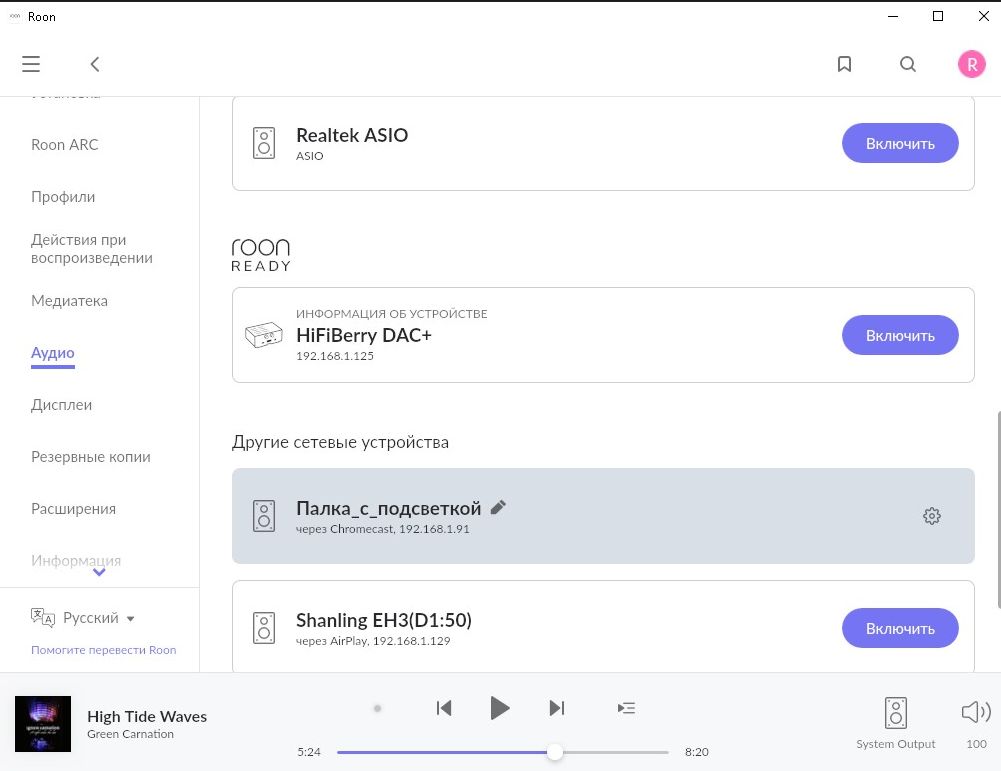Enable the Shanling EH3 AirPlay device
1001x771 pixels.
tap(900, 628)
